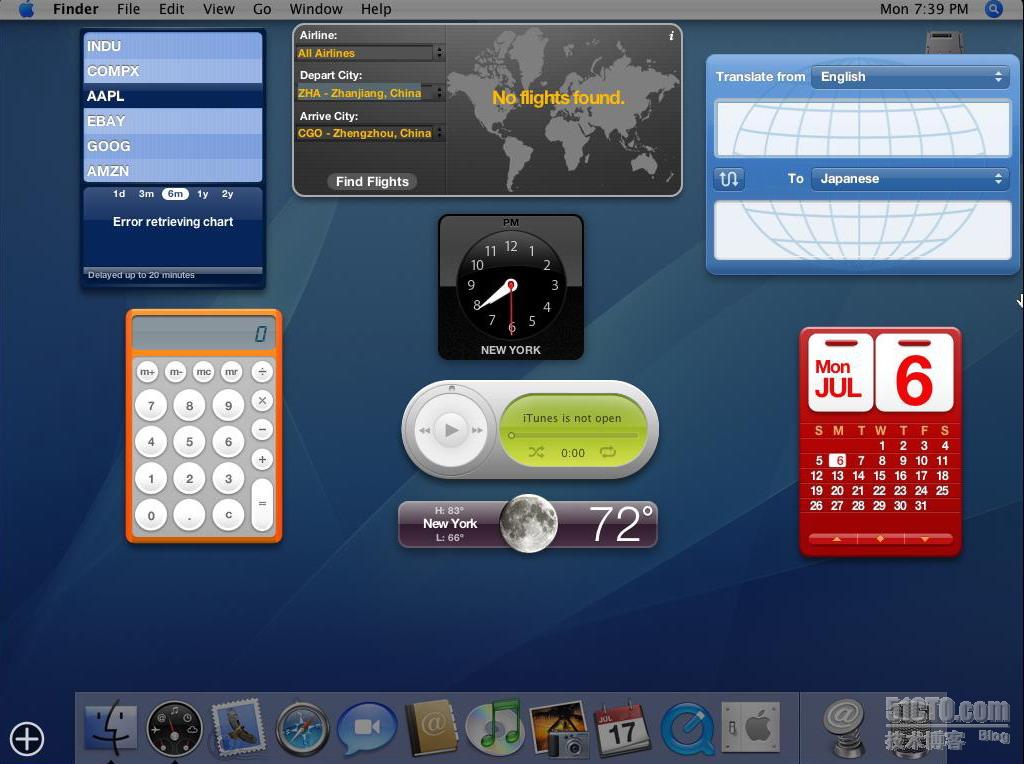Open the Airline dropdown in flight widget
Viewport: 1024px width, 764px height.
370,53
